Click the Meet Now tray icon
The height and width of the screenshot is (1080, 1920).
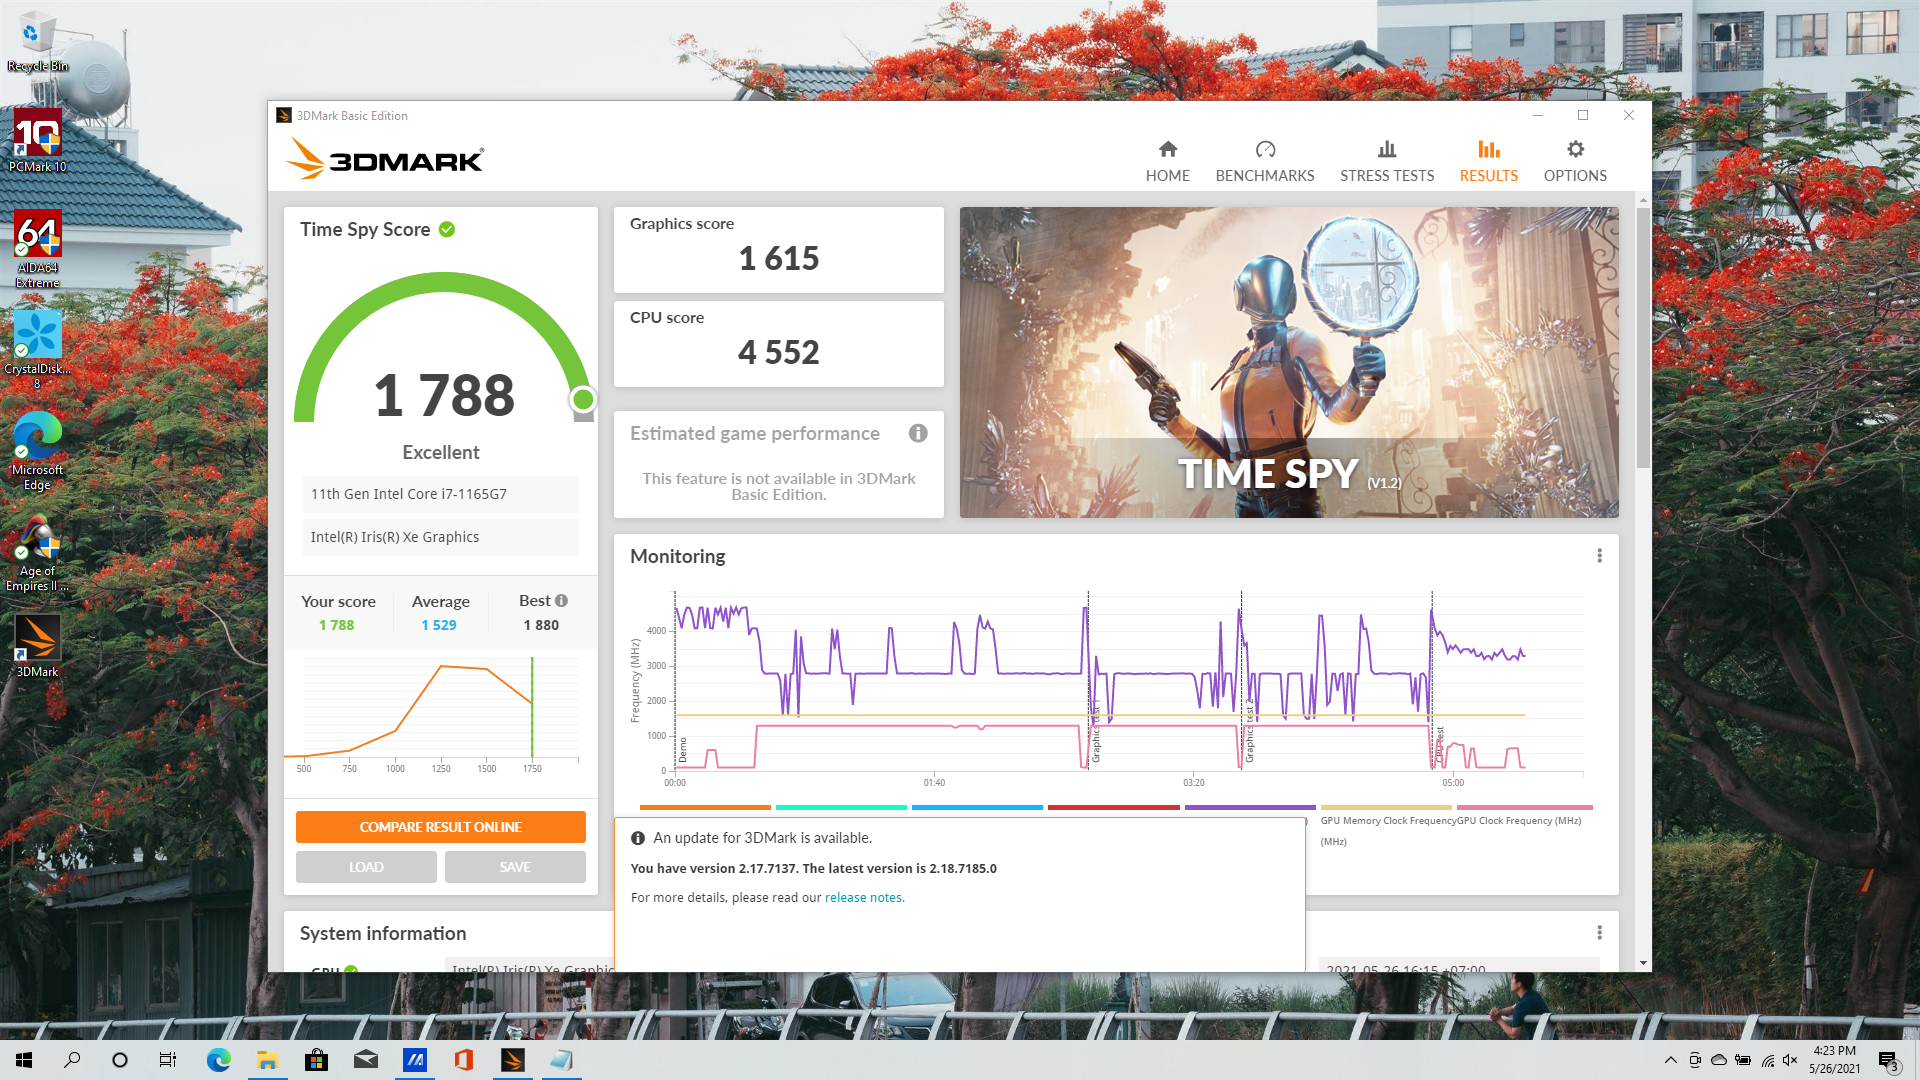[x=1695, y=1060]
